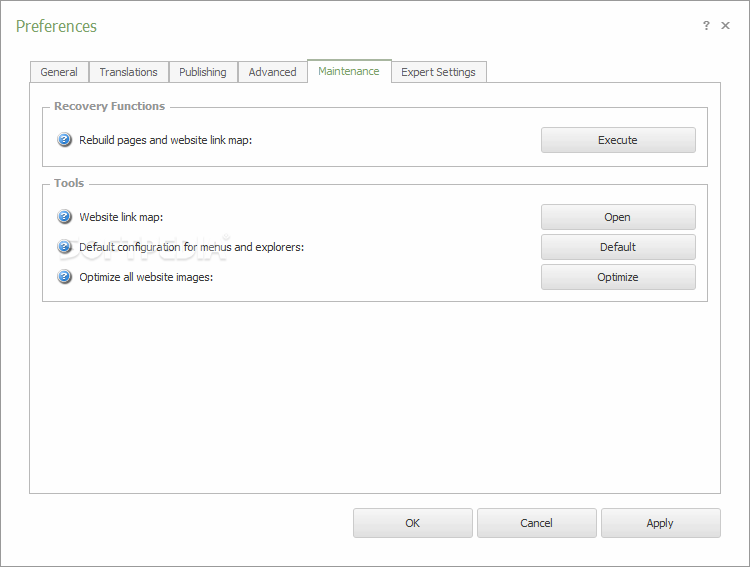Open the Translations tab
Image resolution: width=750 pixels, height=567 pixels.
[128, 72]
